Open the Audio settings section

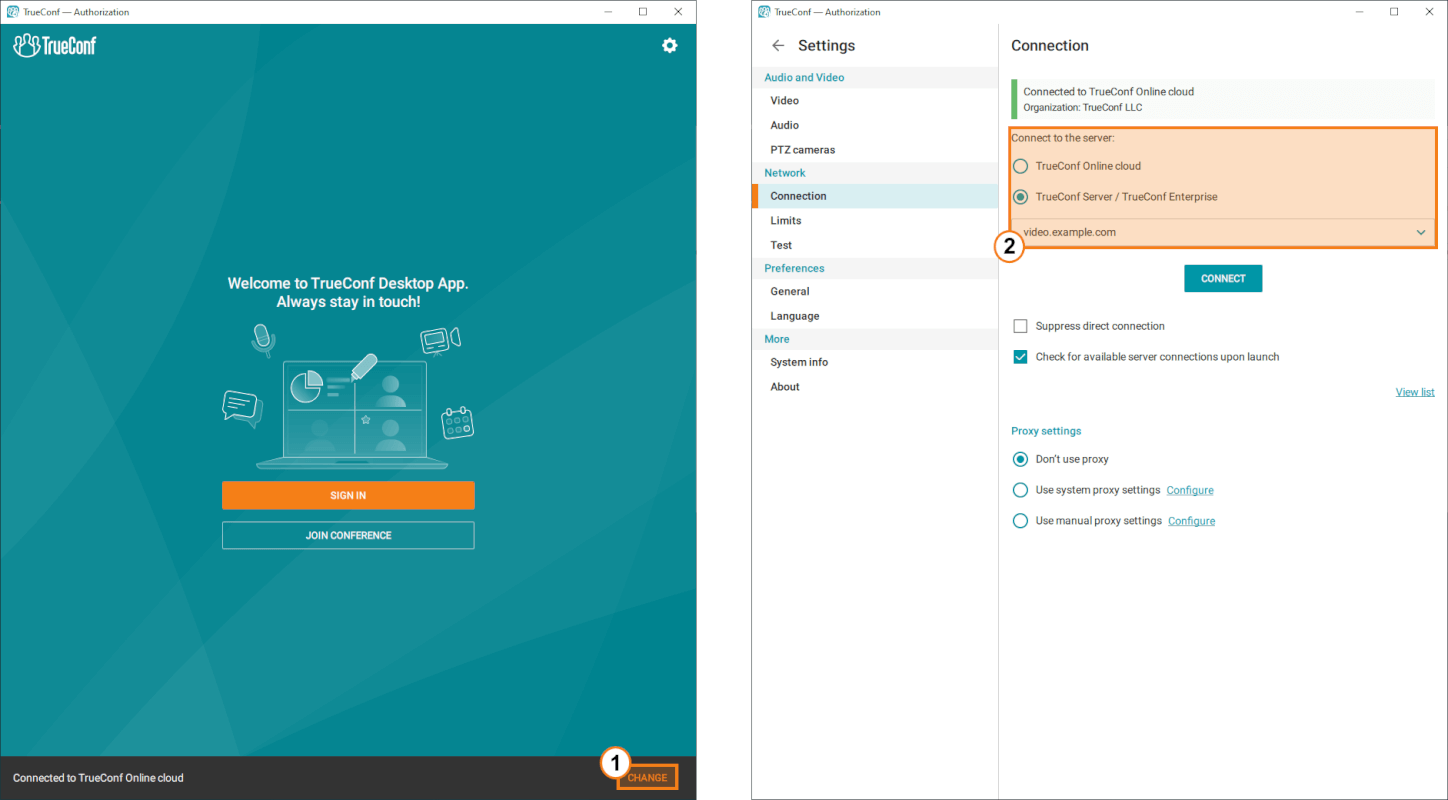point(875,125)
